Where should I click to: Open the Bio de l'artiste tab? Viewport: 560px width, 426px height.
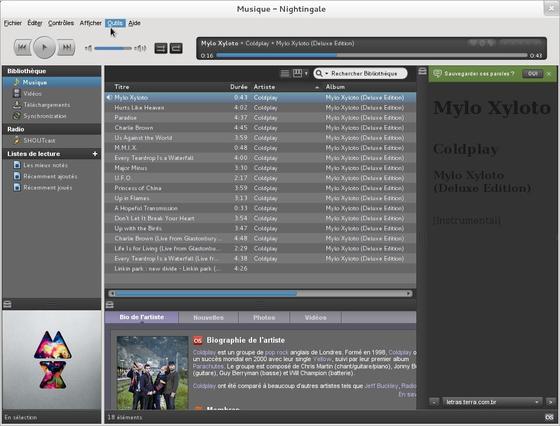tap(142, 317)
